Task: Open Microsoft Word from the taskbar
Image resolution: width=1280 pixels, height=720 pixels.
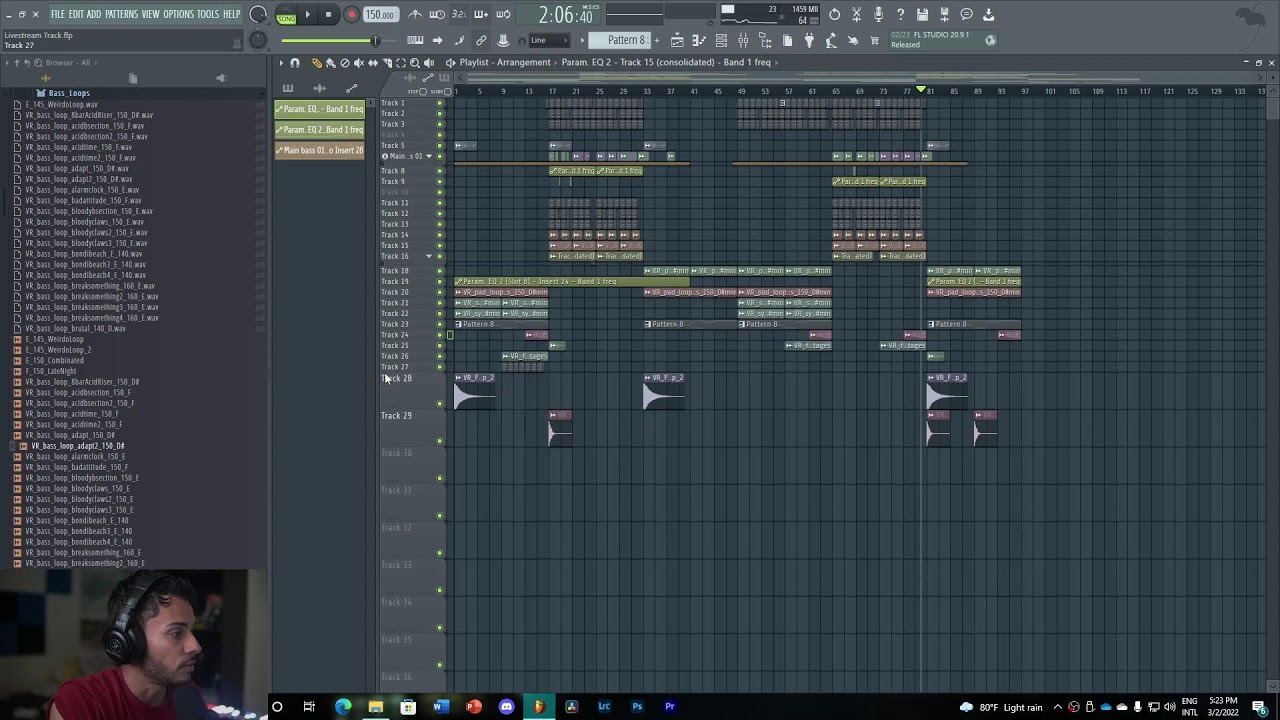Action: click(440, 707)
